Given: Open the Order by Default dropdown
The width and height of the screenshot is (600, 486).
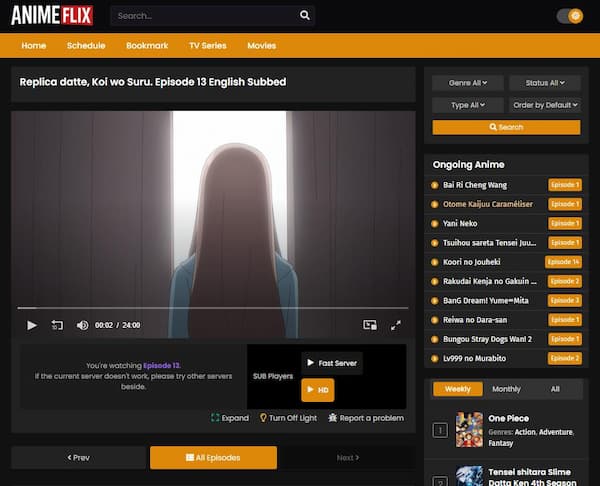Looking at the screenshot, I should [x=545, y=105].
